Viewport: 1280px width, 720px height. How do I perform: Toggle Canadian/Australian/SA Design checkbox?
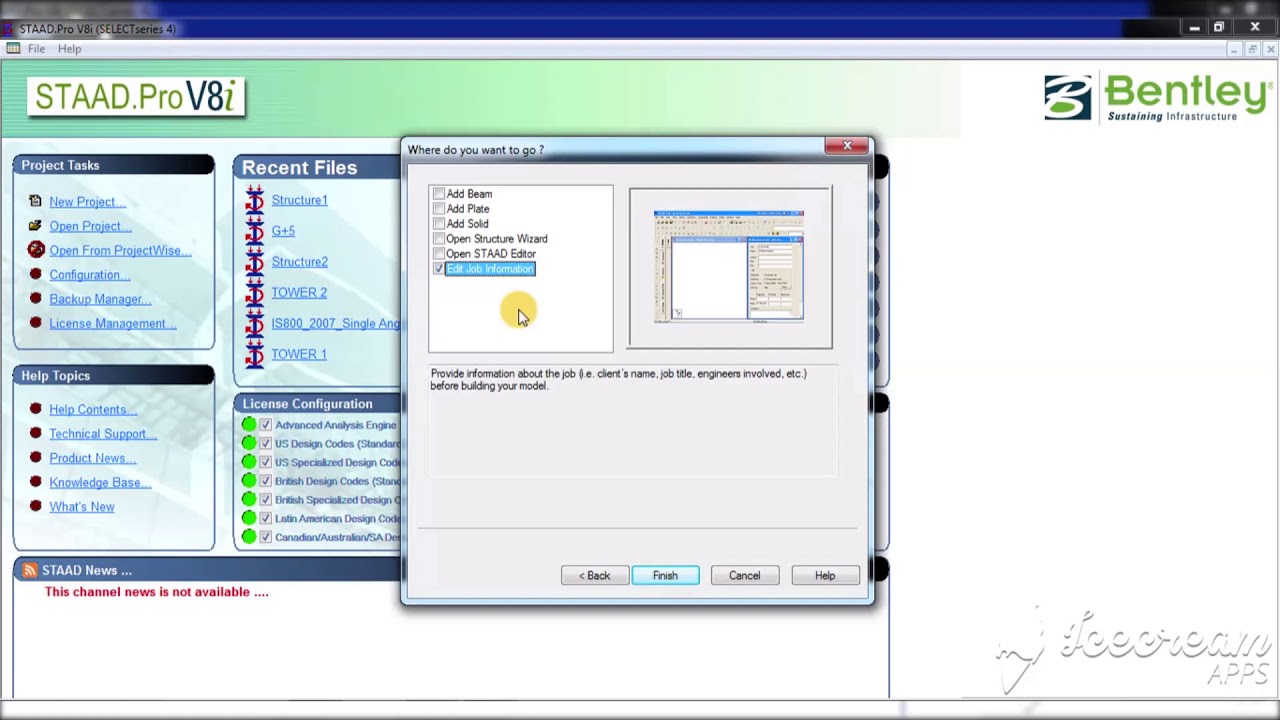pyautogui.click(x=265, y=537)
